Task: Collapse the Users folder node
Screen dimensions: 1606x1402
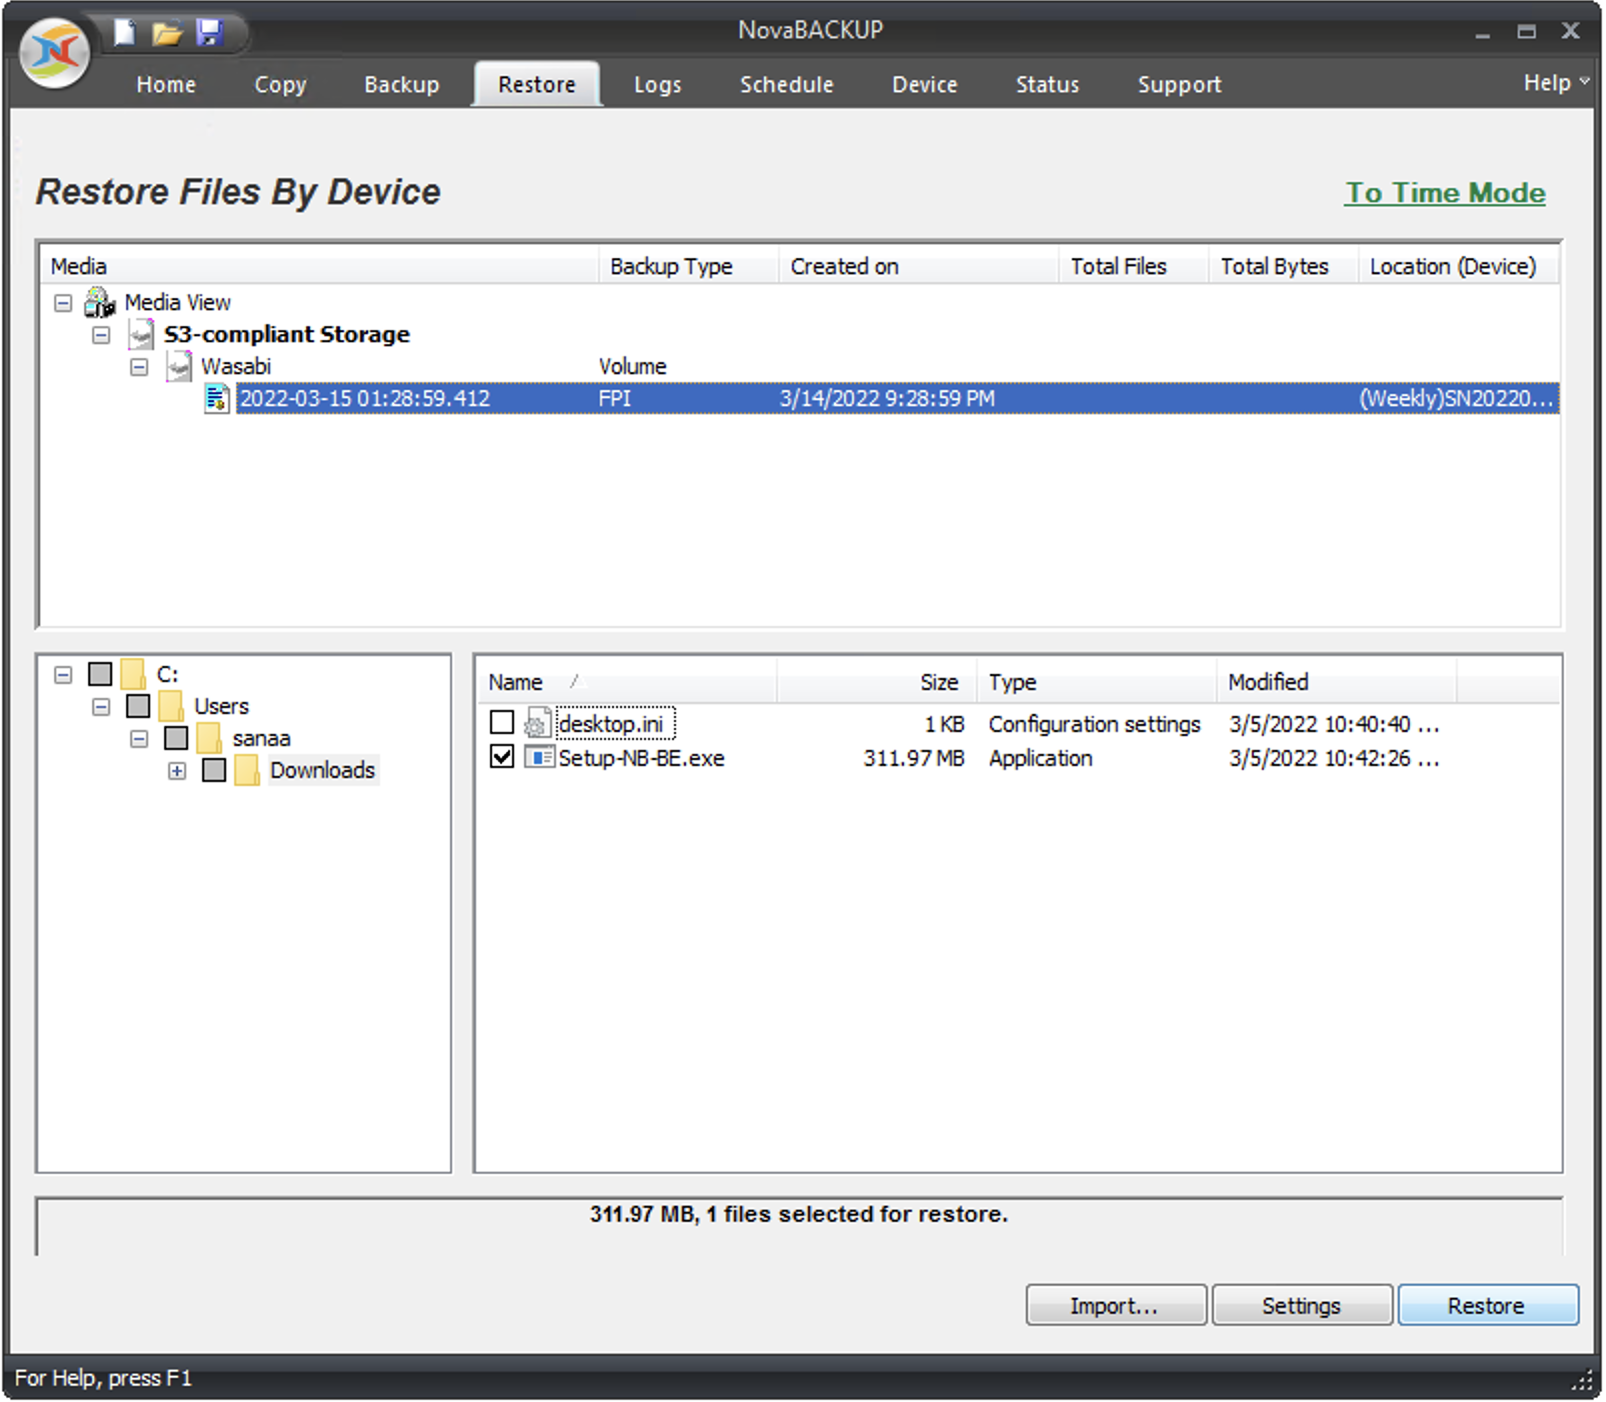Action: click(x=101, y=707)
